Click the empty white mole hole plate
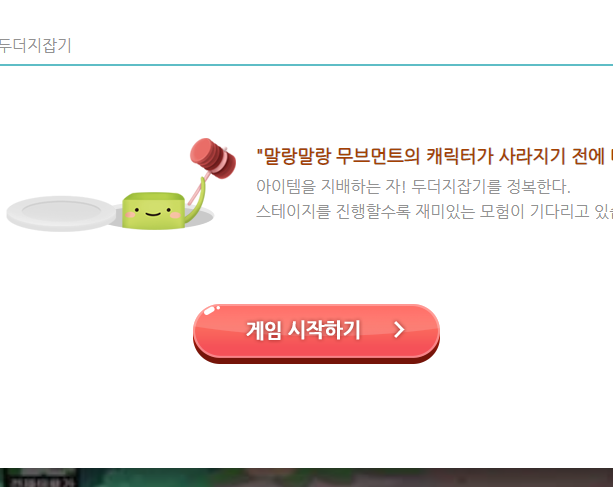 [61, 213]
